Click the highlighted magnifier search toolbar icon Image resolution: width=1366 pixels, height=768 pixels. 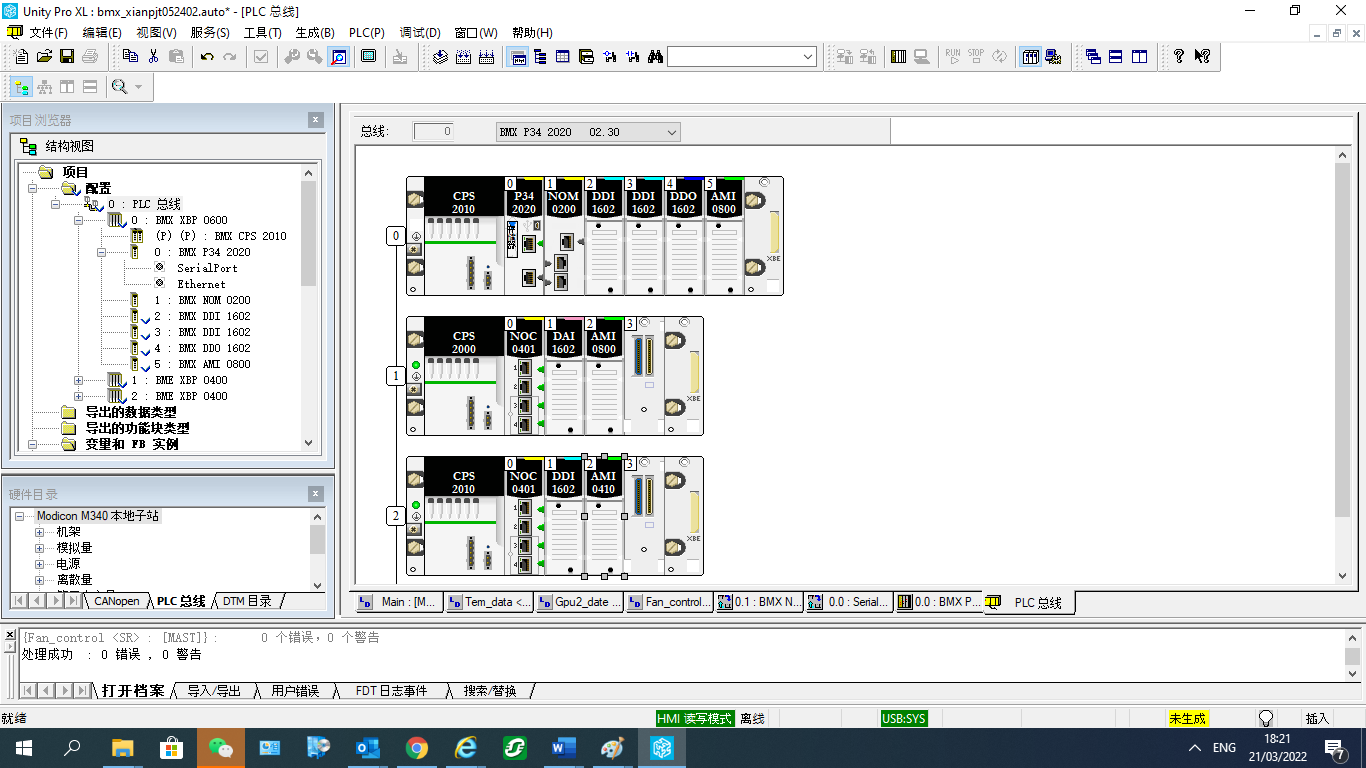click(338, 57)
